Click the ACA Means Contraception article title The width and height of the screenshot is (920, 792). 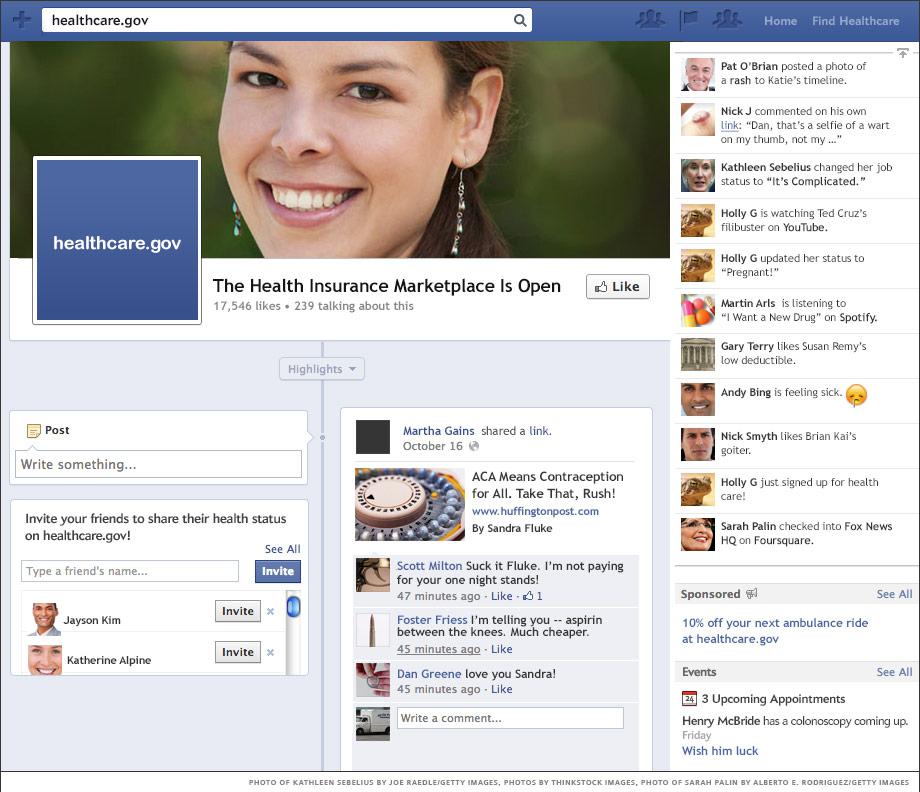(547, 485)
